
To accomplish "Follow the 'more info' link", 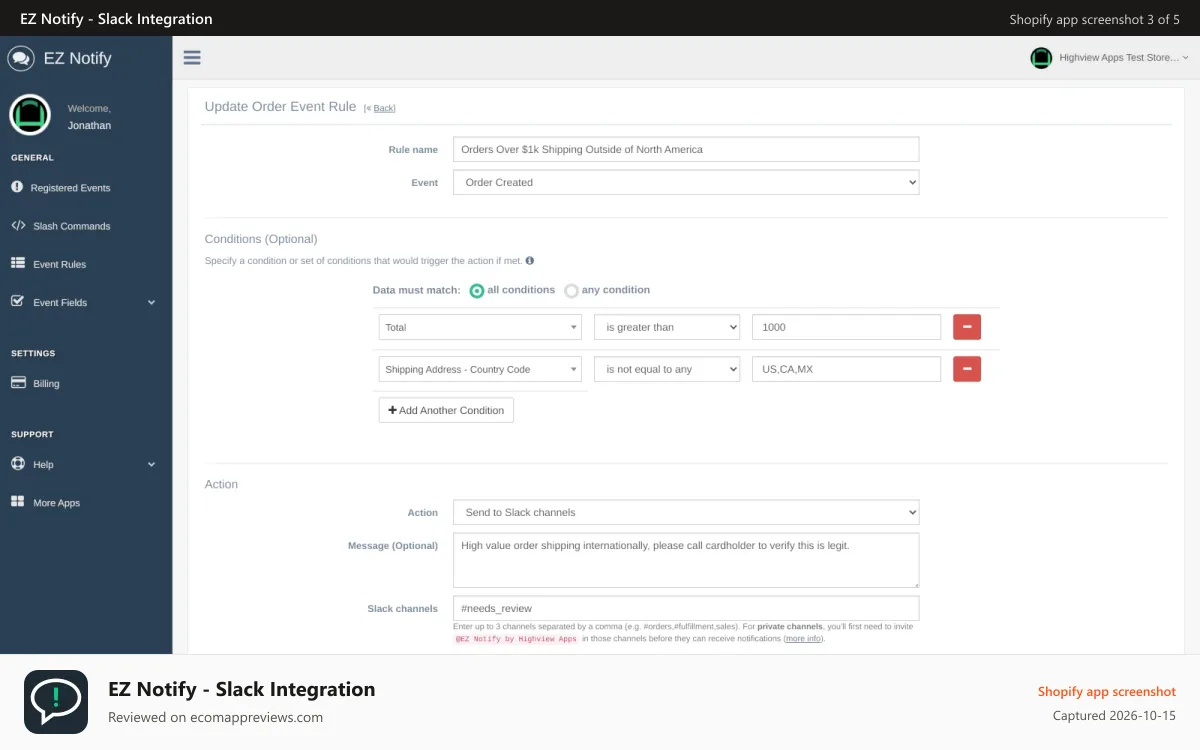I will point(803,638).
